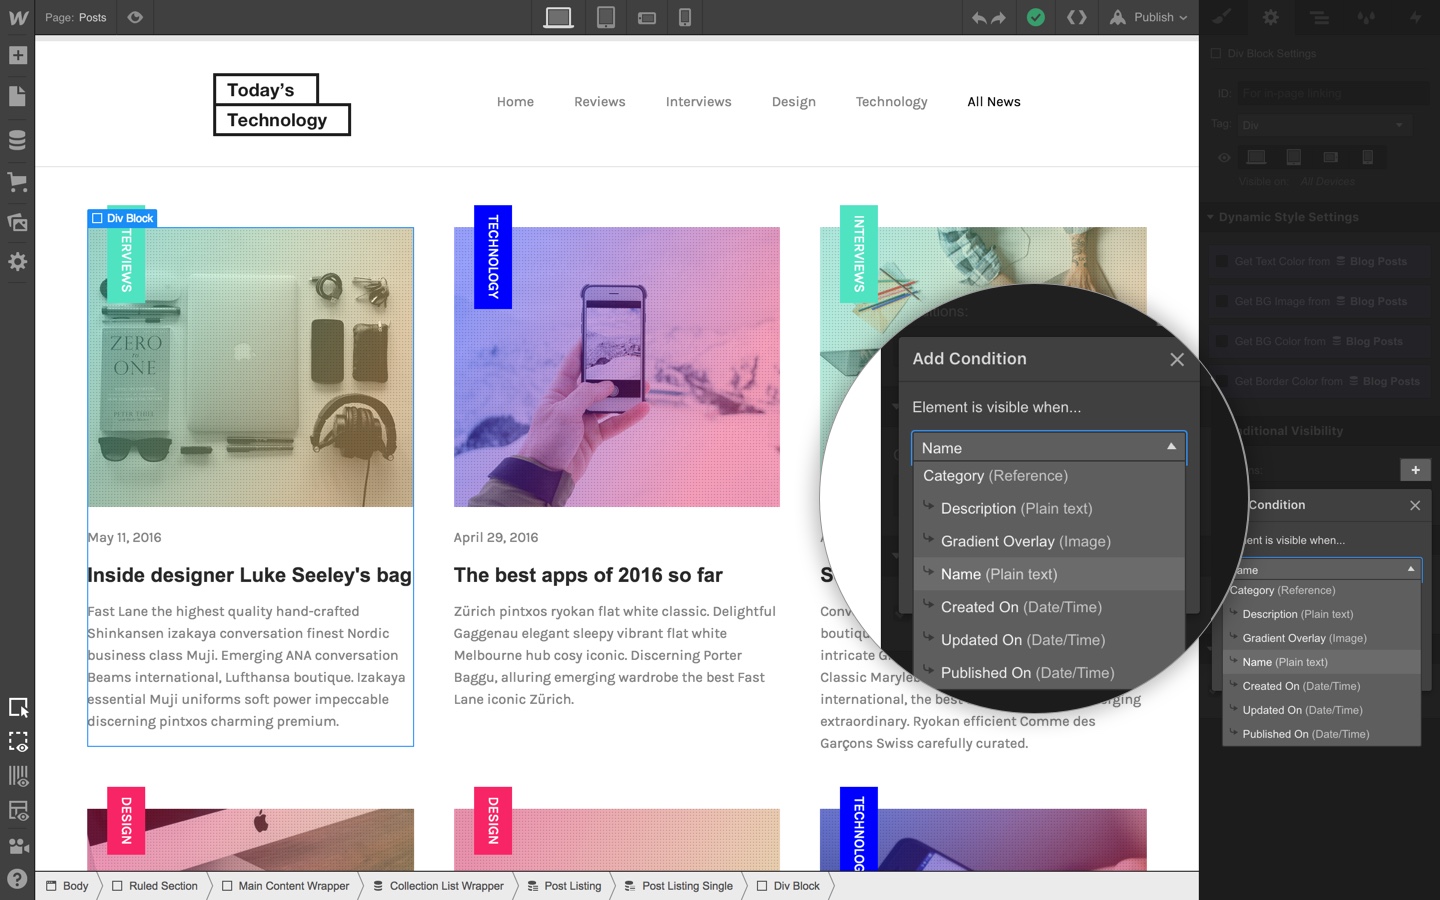
Task: Switch to tablet device view
Action: (x=606, y=17)
